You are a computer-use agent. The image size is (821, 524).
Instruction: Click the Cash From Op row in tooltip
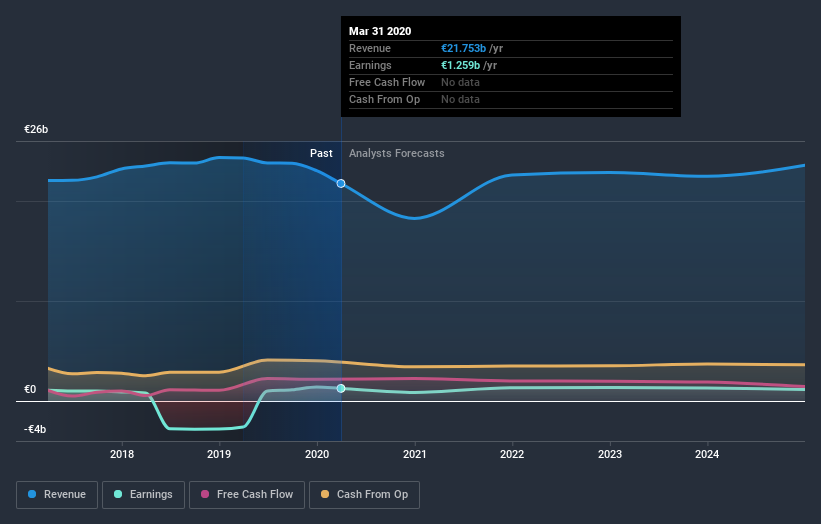511,99
